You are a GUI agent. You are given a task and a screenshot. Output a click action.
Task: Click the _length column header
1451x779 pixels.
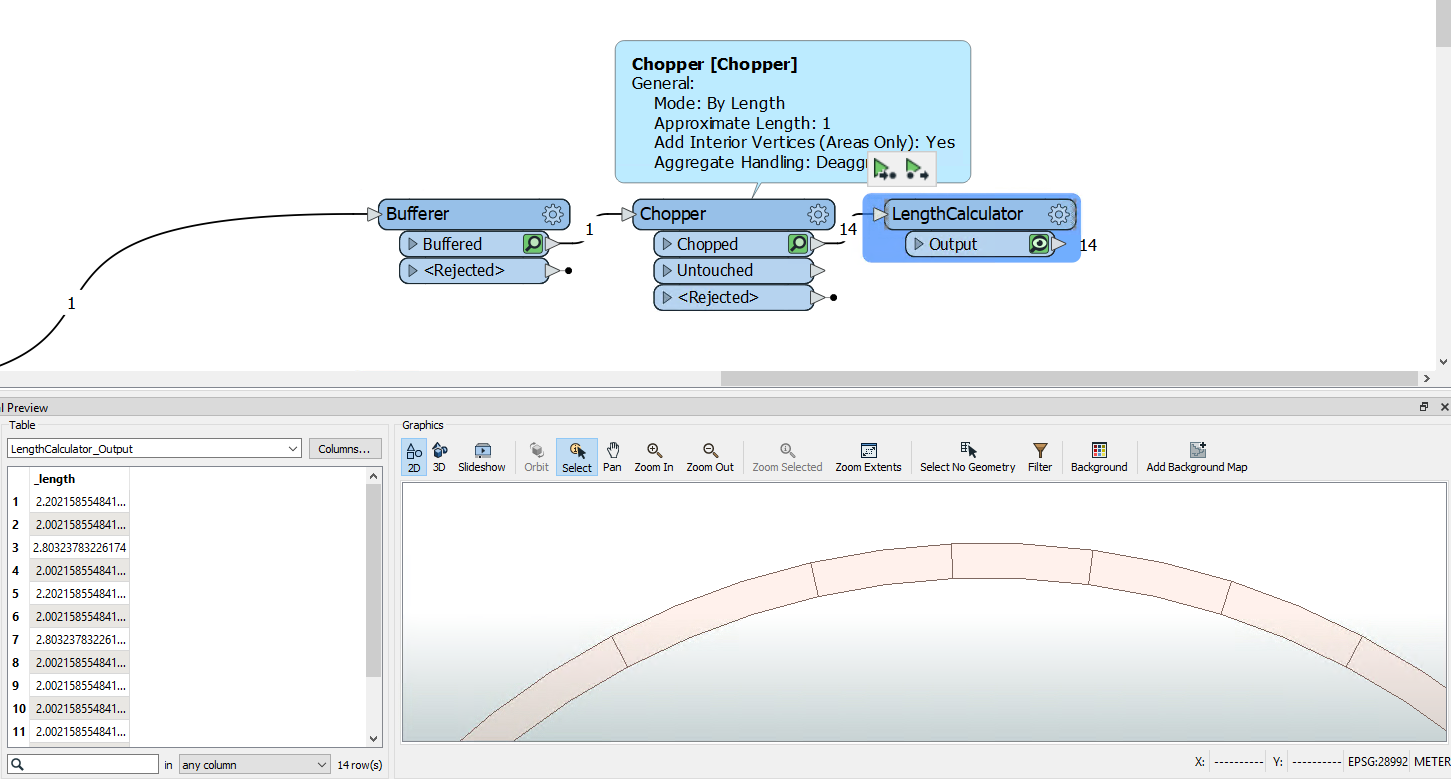[79, 479]
